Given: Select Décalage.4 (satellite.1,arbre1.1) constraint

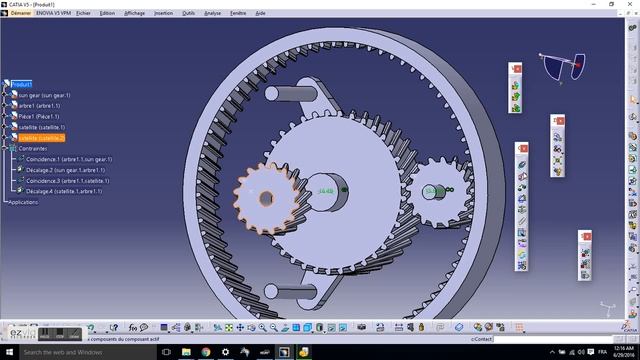Looking at the screenshot, I should 64,191.
